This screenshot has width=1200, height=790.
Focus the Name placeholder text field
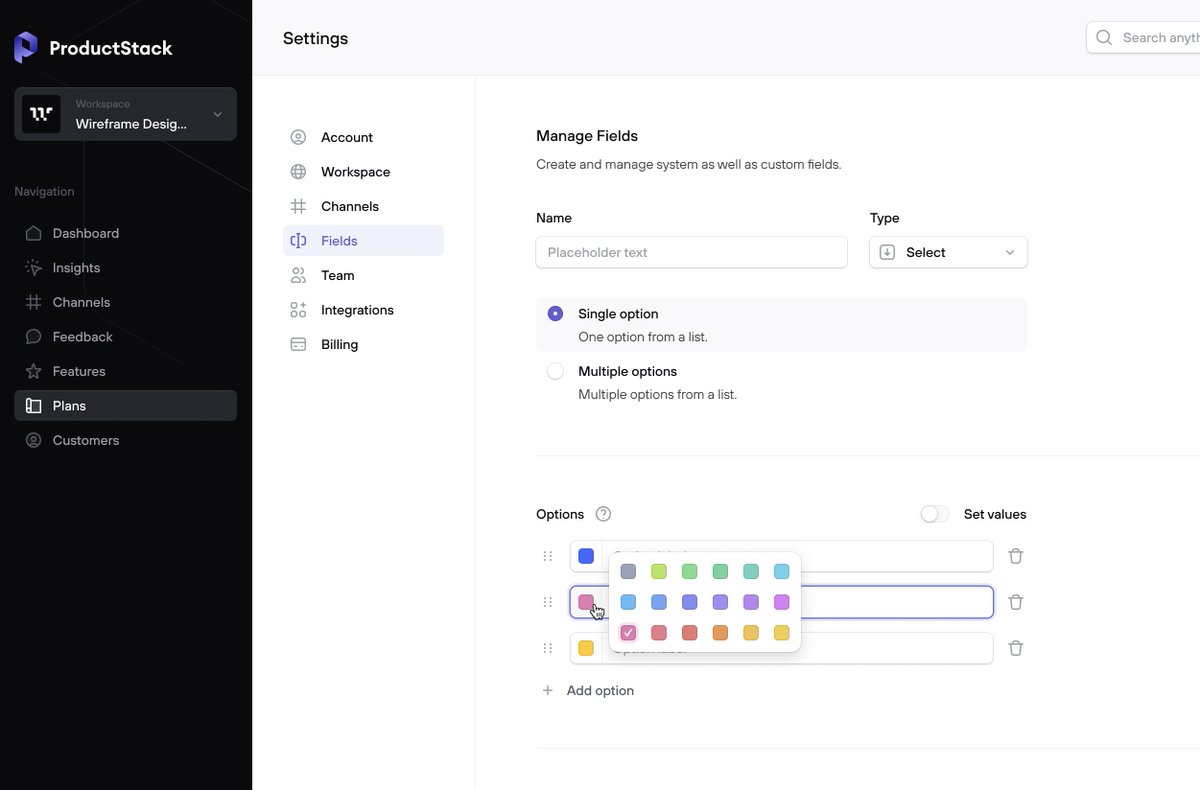692,252
